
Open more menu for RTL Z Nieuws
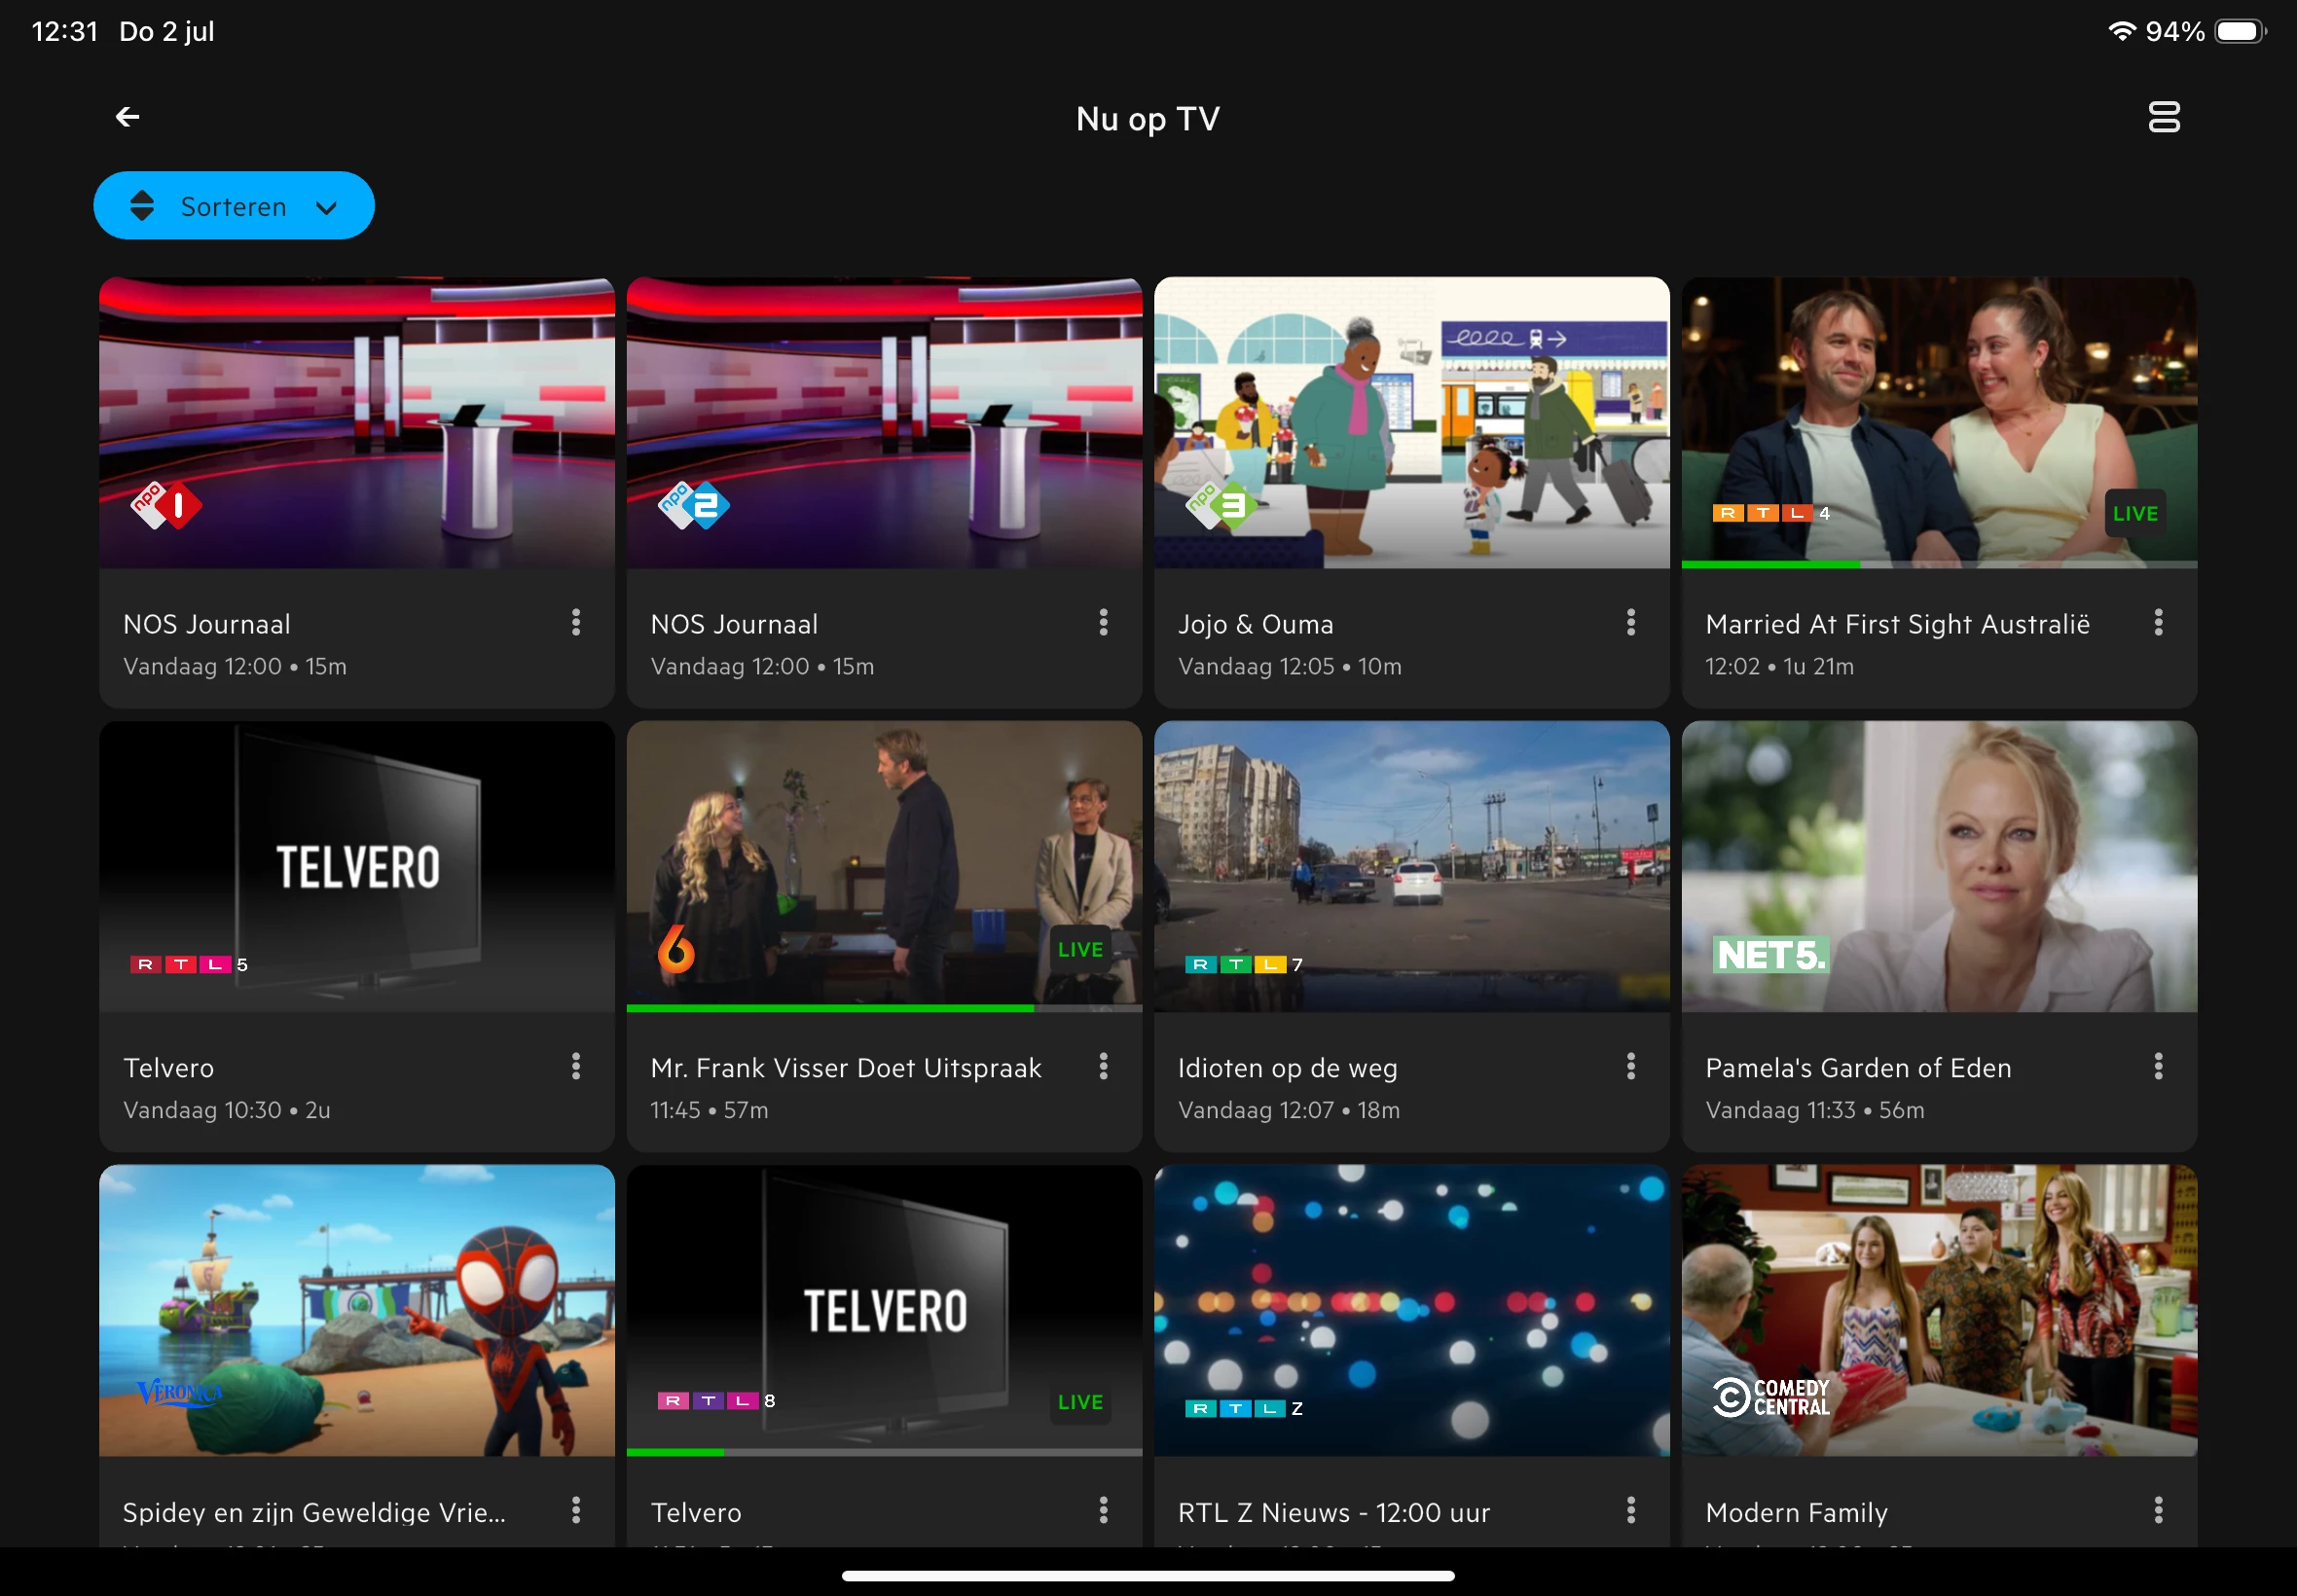point(1631,1511)
